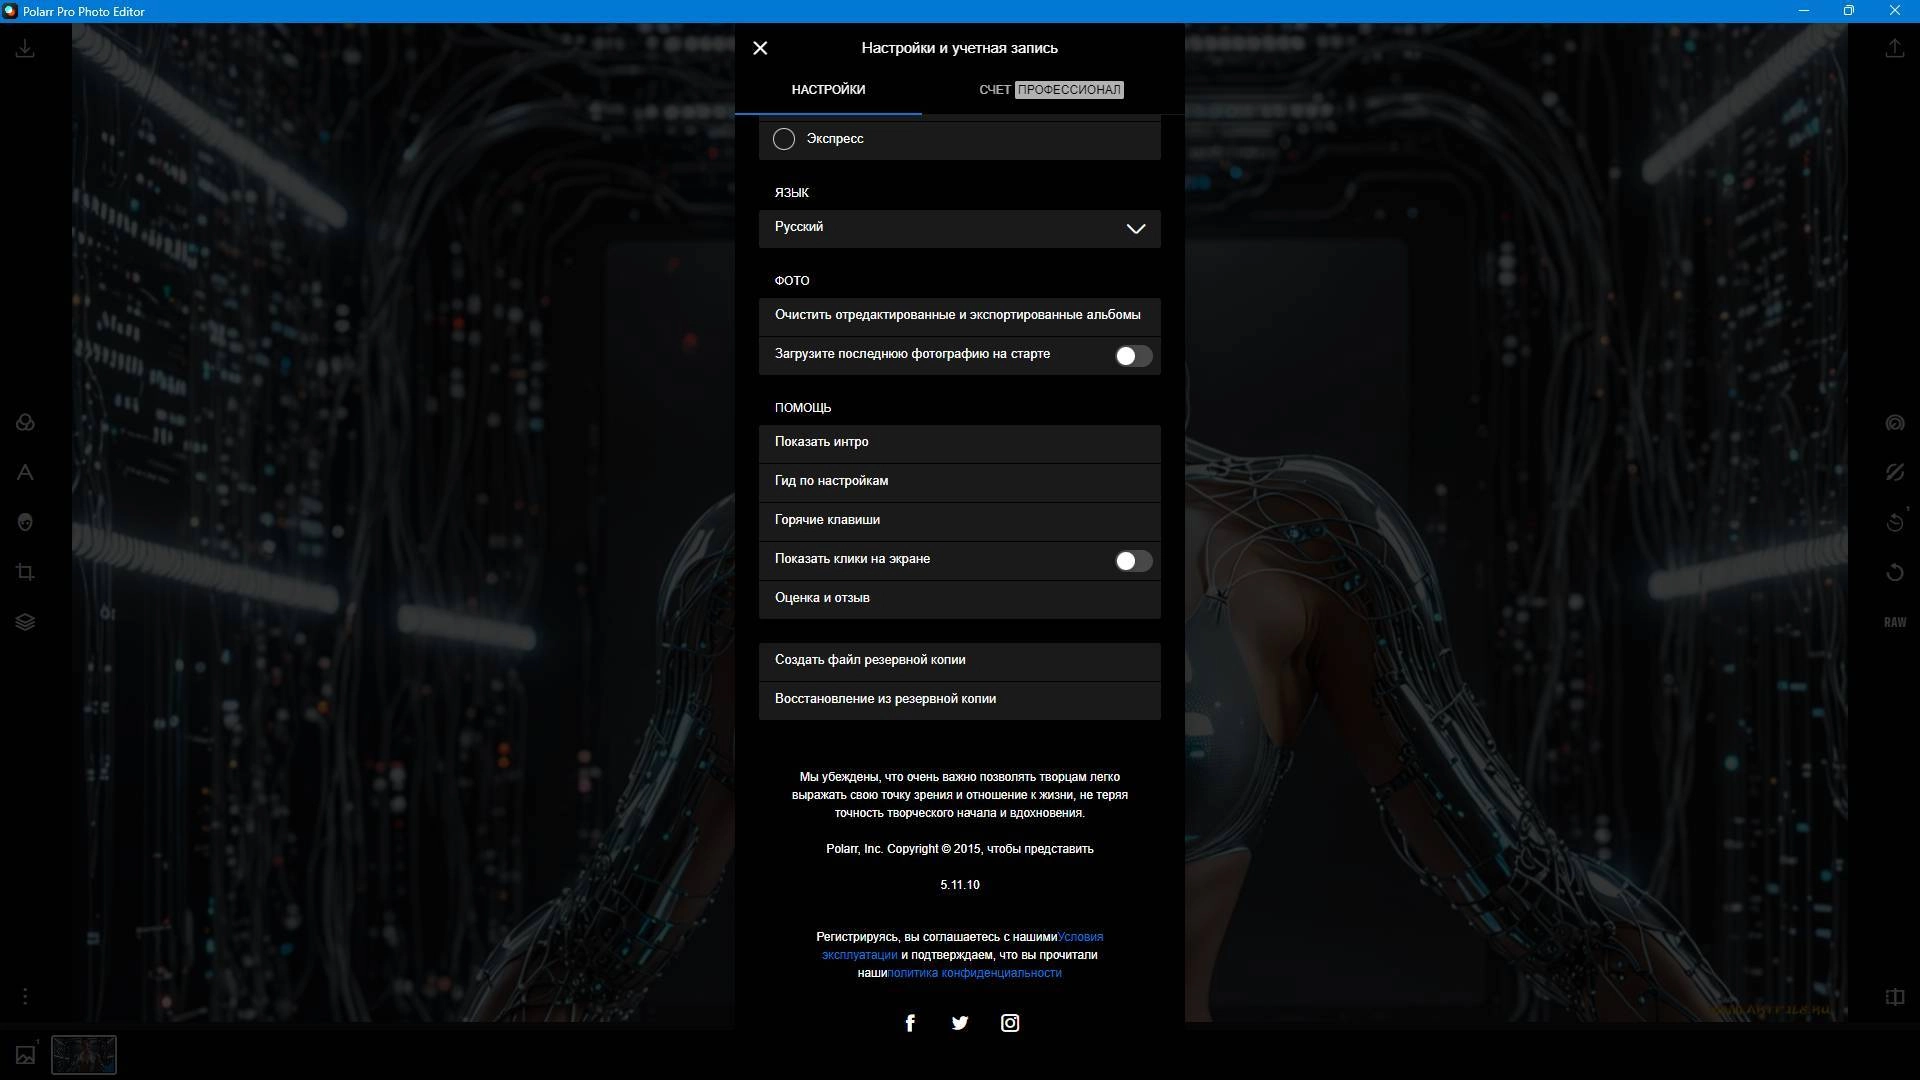This screenshot has width=1920, height=1080.
Task: Switch to the СЧЕТ ПРОФЕССИОНАЛ tab
Action: 1051,90
